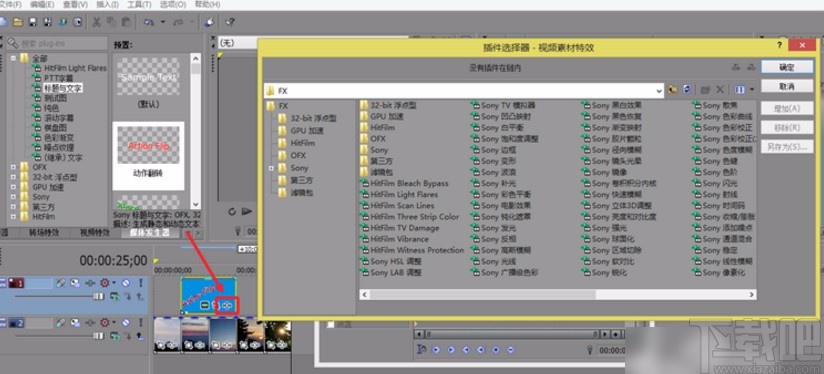Open the event FX icon on text clip
Image resolution: width=824 pixels, height=374 pixels.
[x=228, y=305]
